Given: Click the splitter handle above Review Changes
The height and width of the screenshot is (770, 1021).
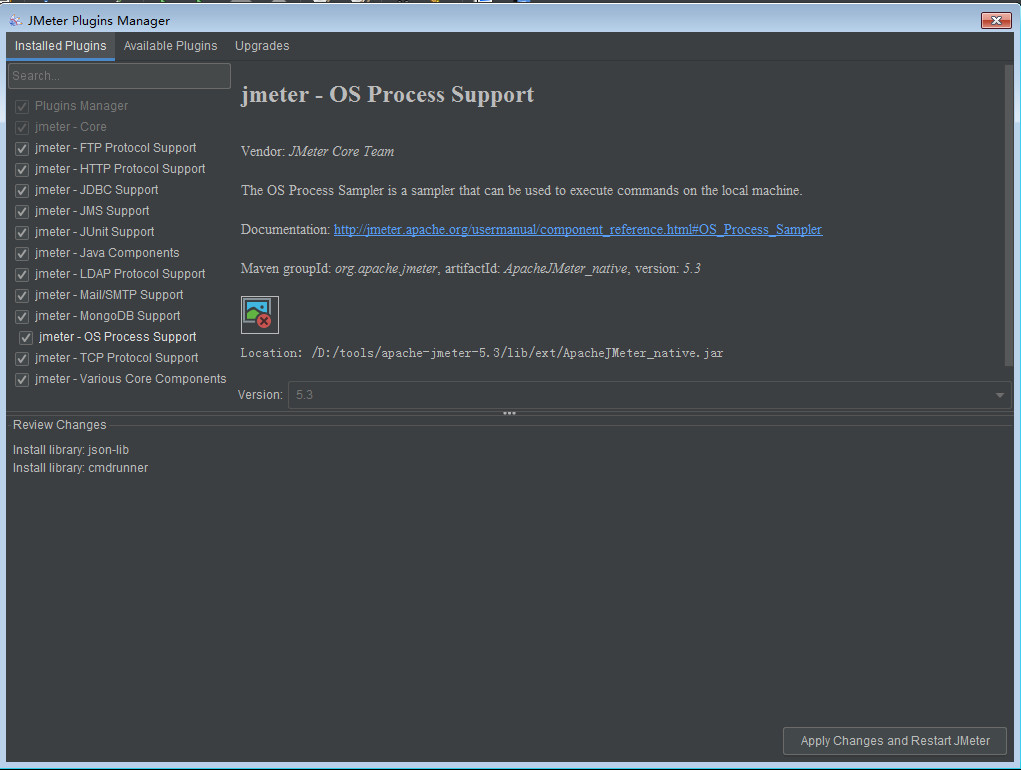Looking at the screenshot, I should click(509, 413).
